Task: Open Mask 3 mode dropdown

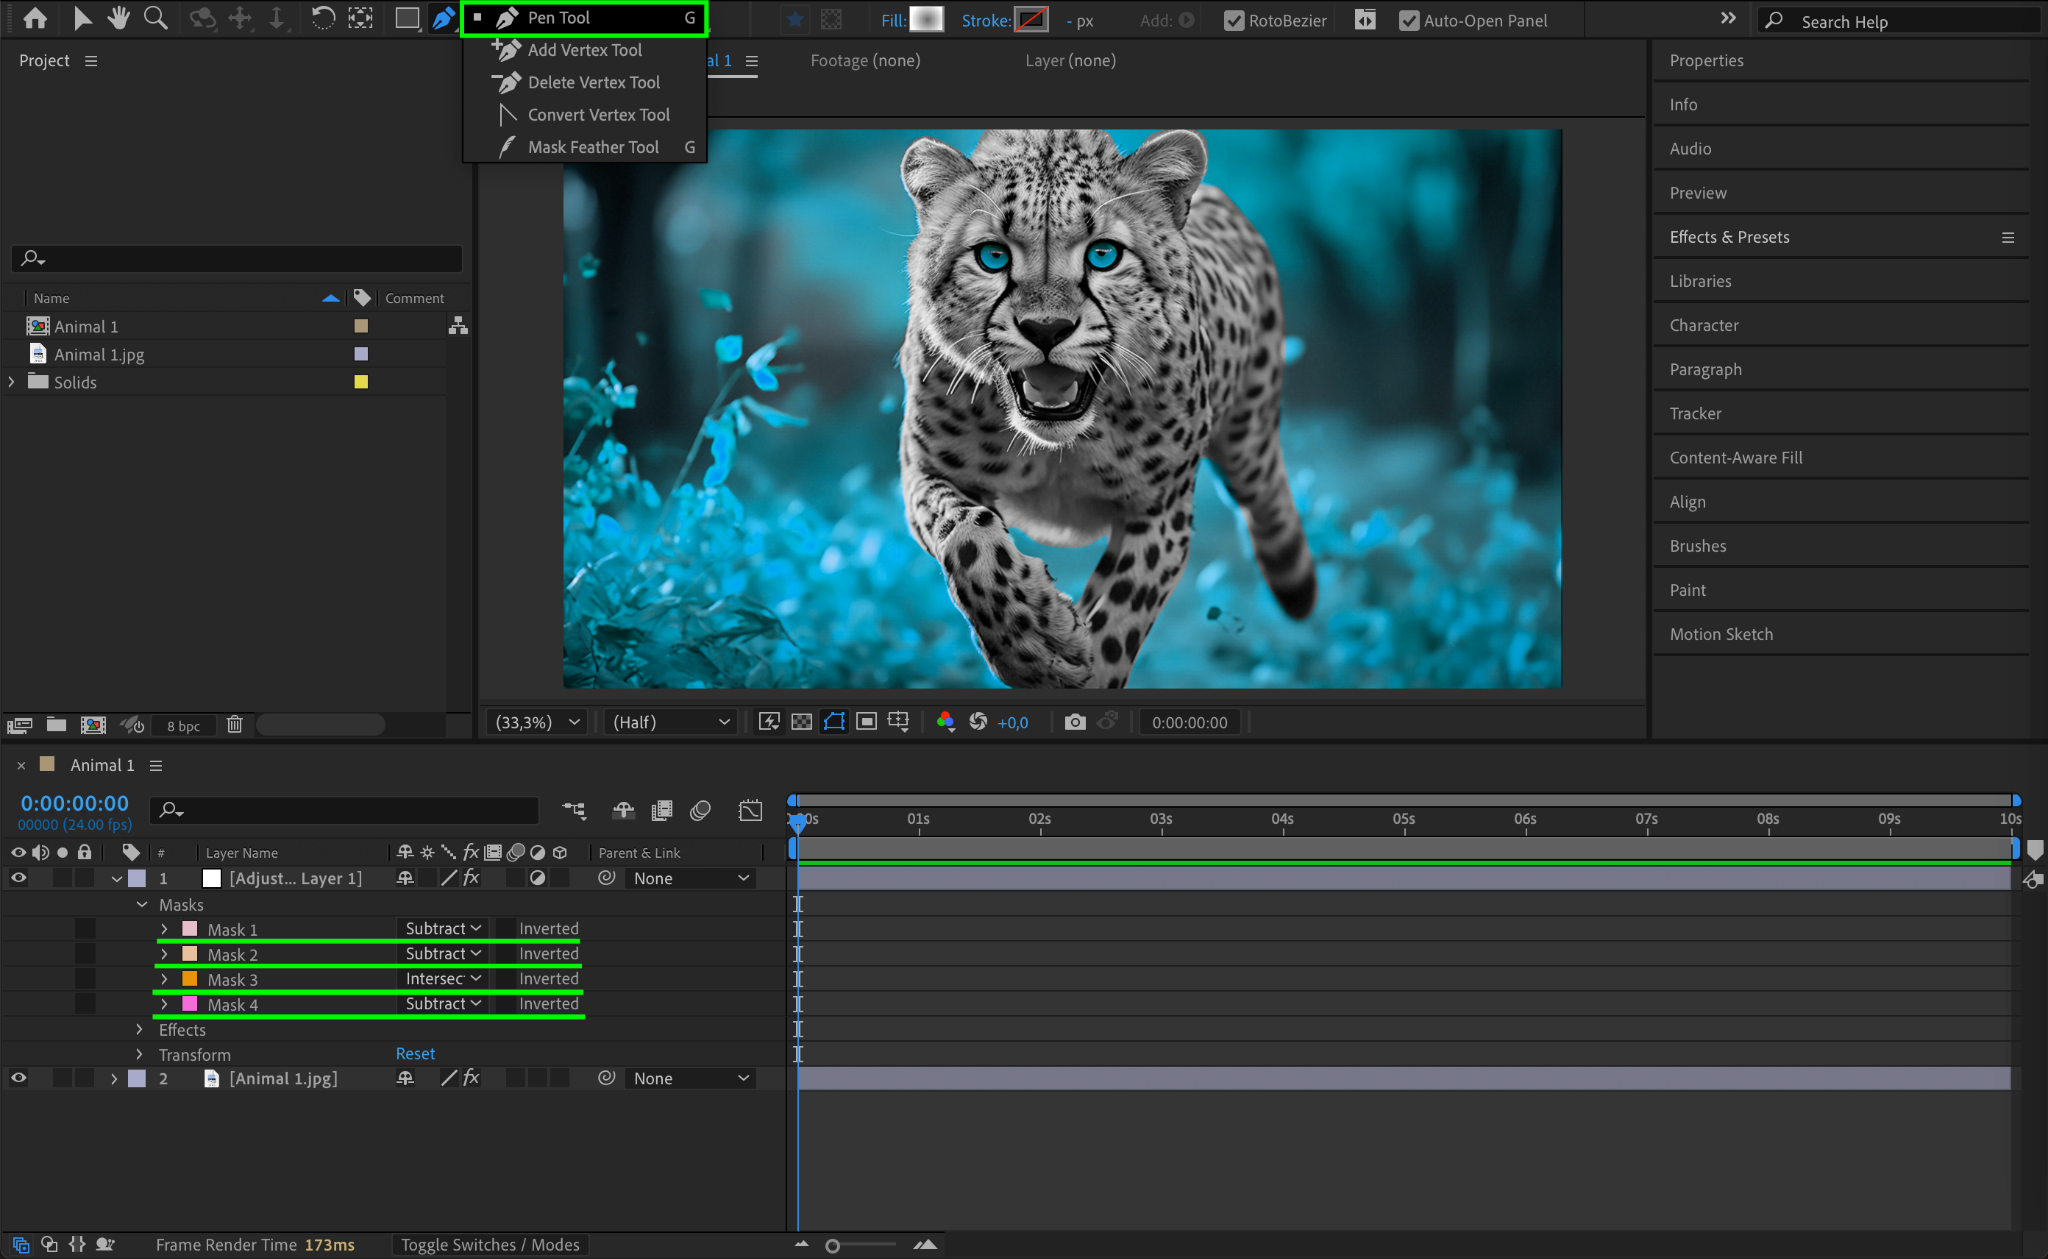Action: click(x=443, y=979)
